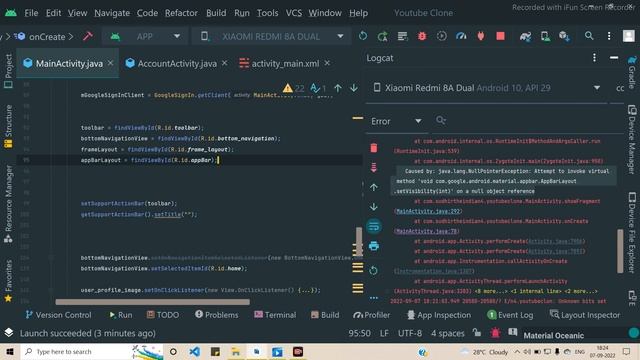Open the Project tool window
The image size is (640, 360).
(8, 71)
